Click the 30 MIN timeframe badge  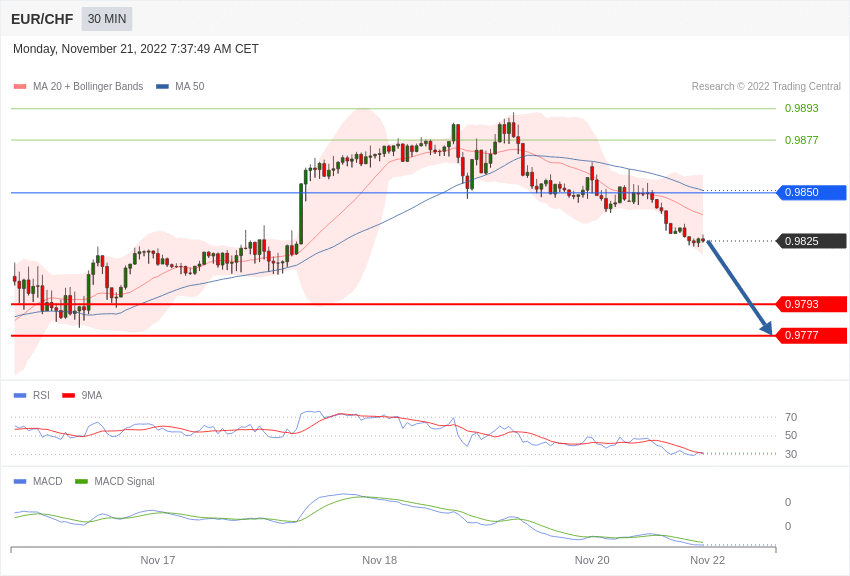tap(107, 19)
